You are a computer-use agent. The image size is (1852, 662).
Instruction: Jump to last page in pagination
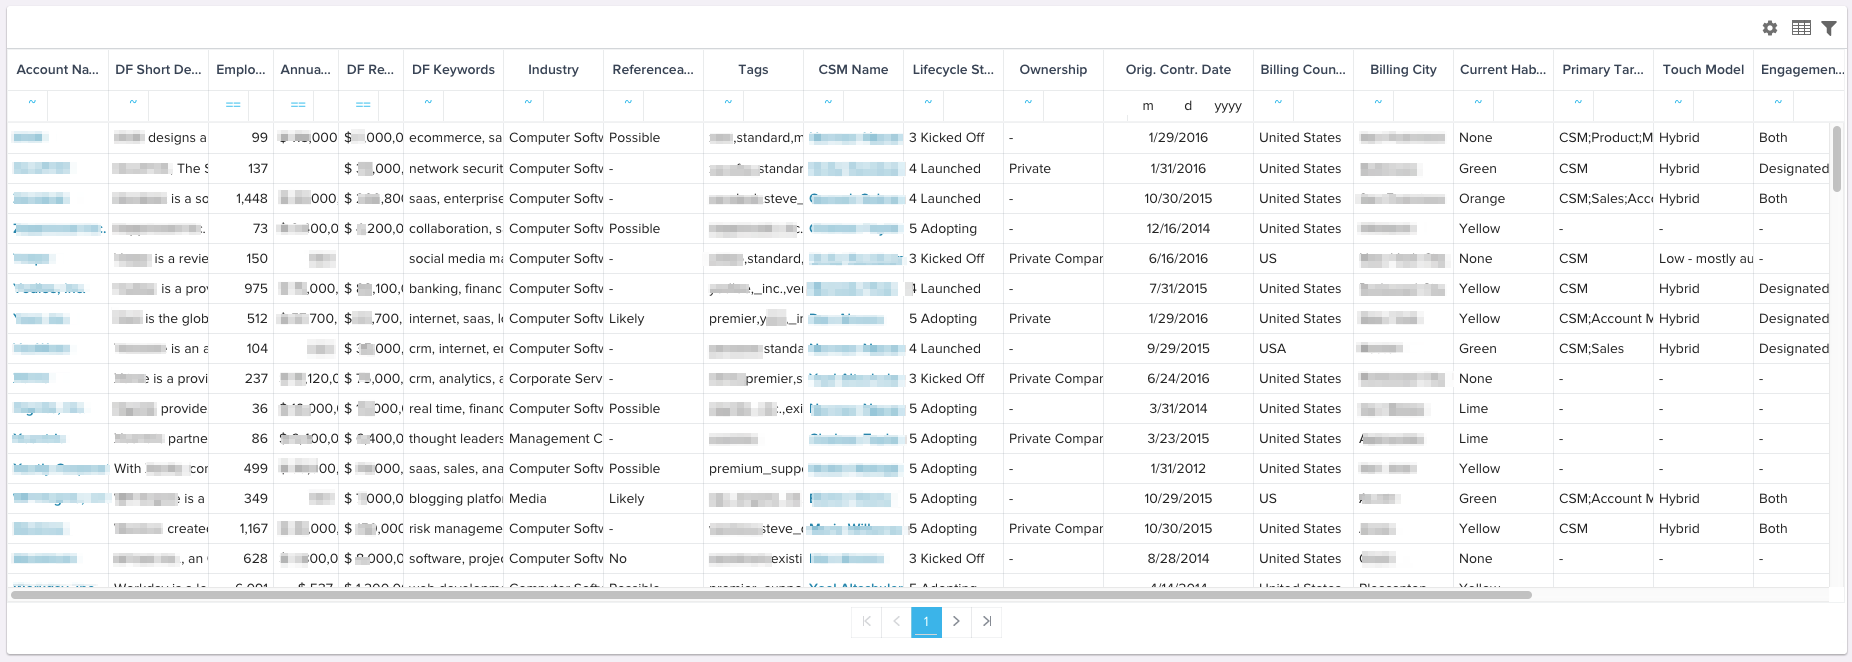pyautogui.click(x=986, y=622)
